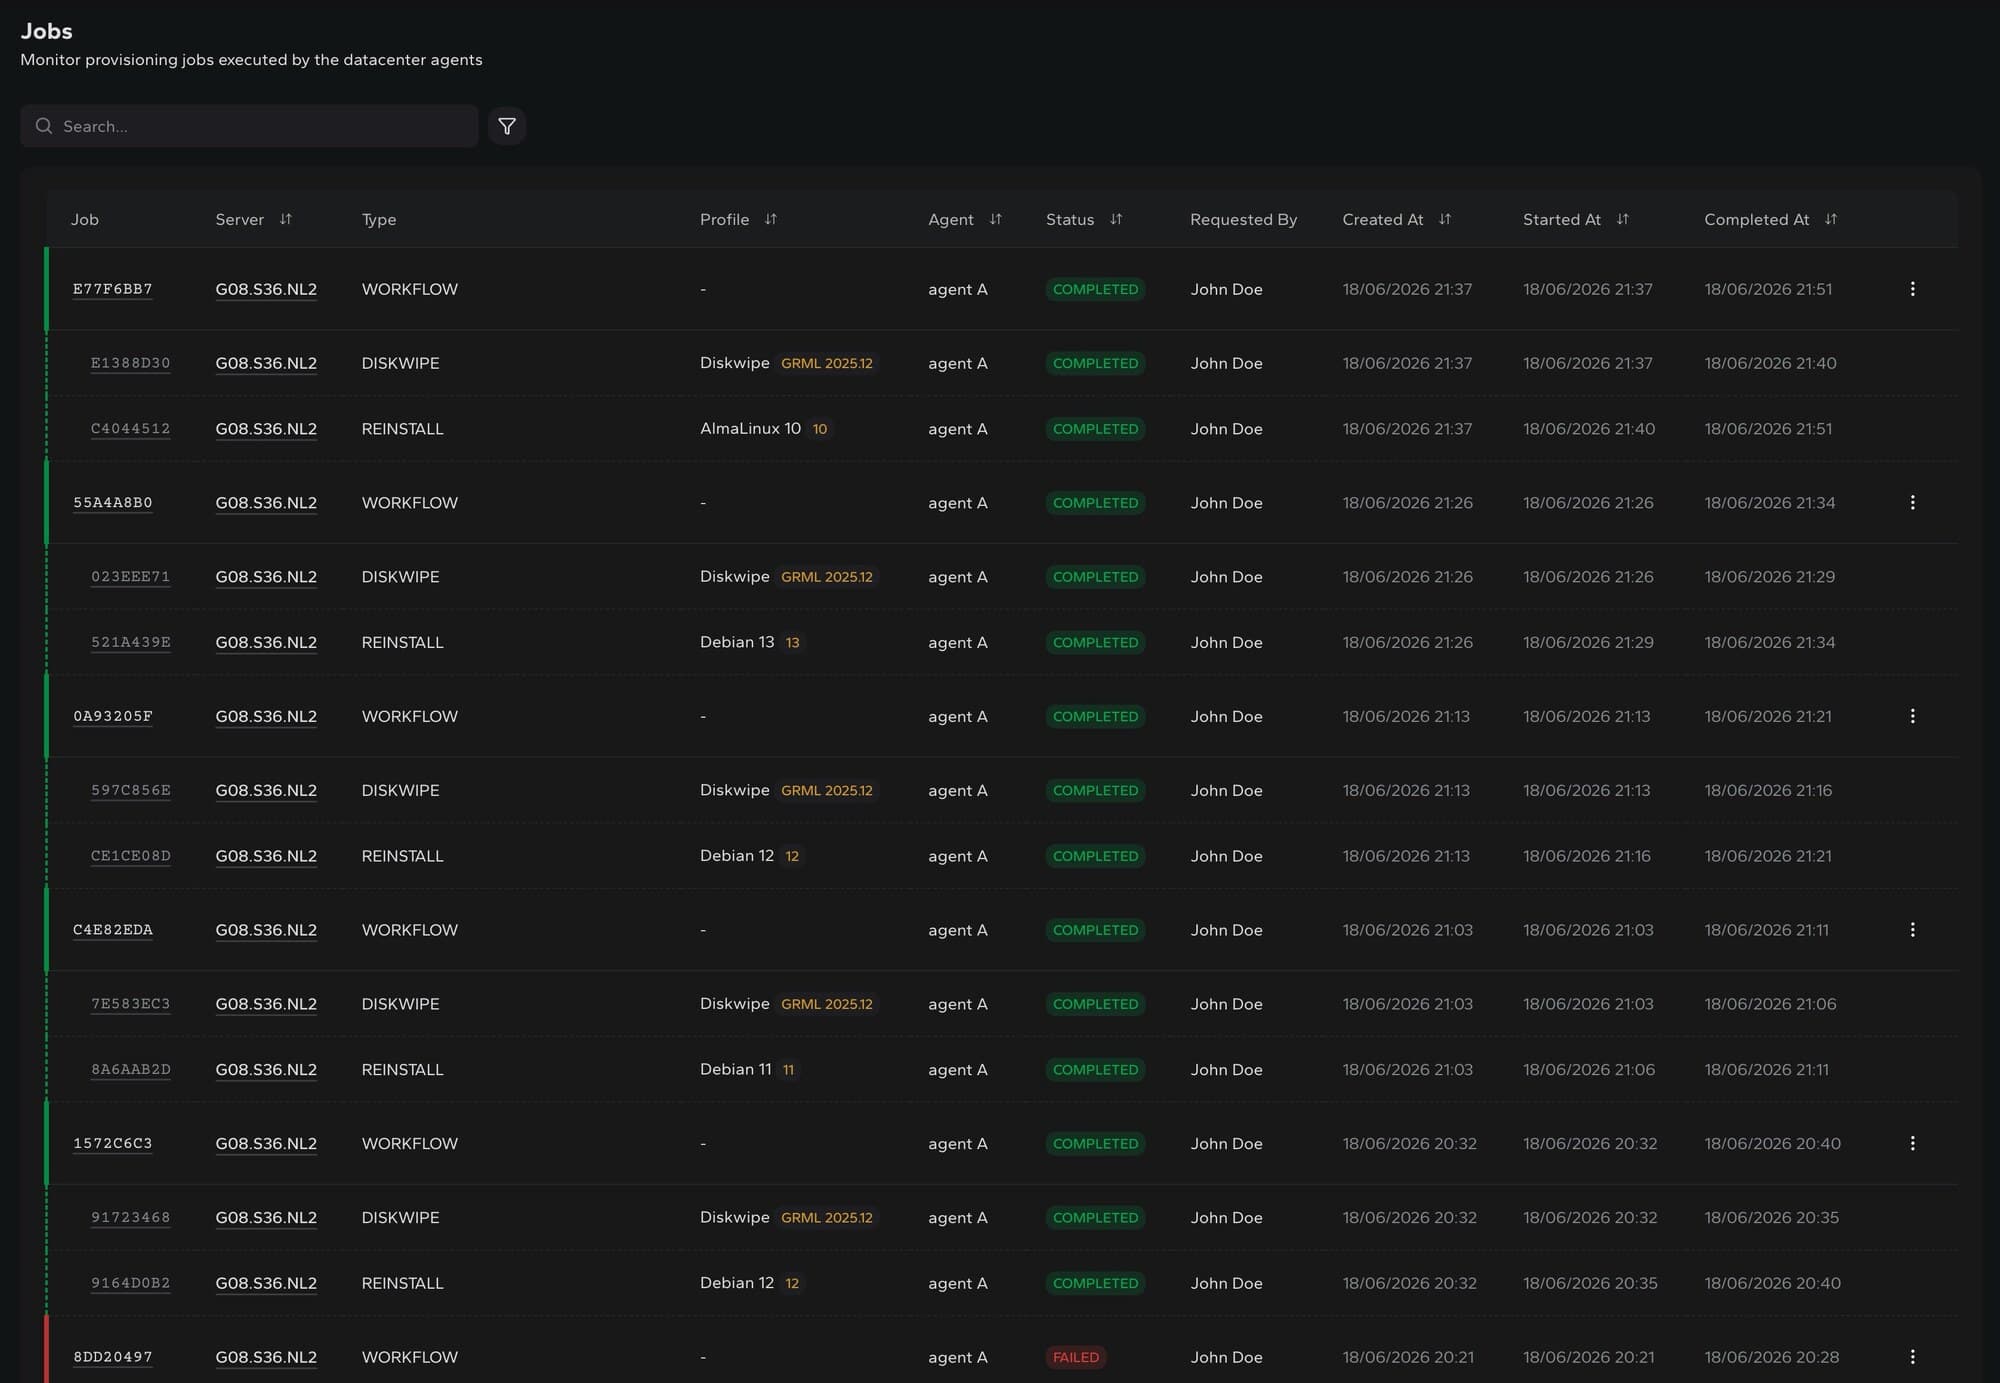Open actions menu for job 0A93205F
The image size is (2000, 1383).
pos(1912,716)
